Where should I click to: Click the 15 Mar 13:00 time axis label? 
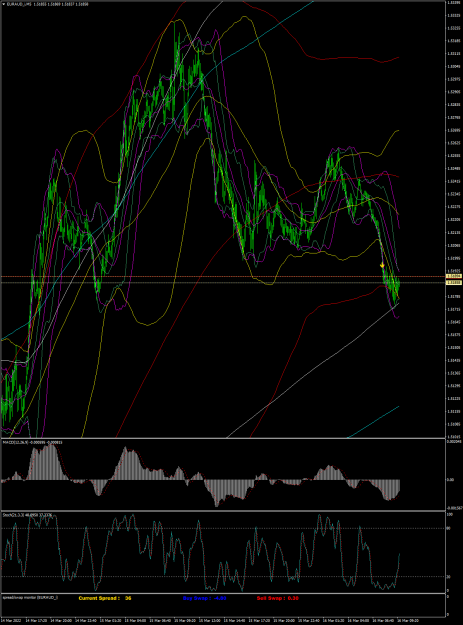[209, 621]
